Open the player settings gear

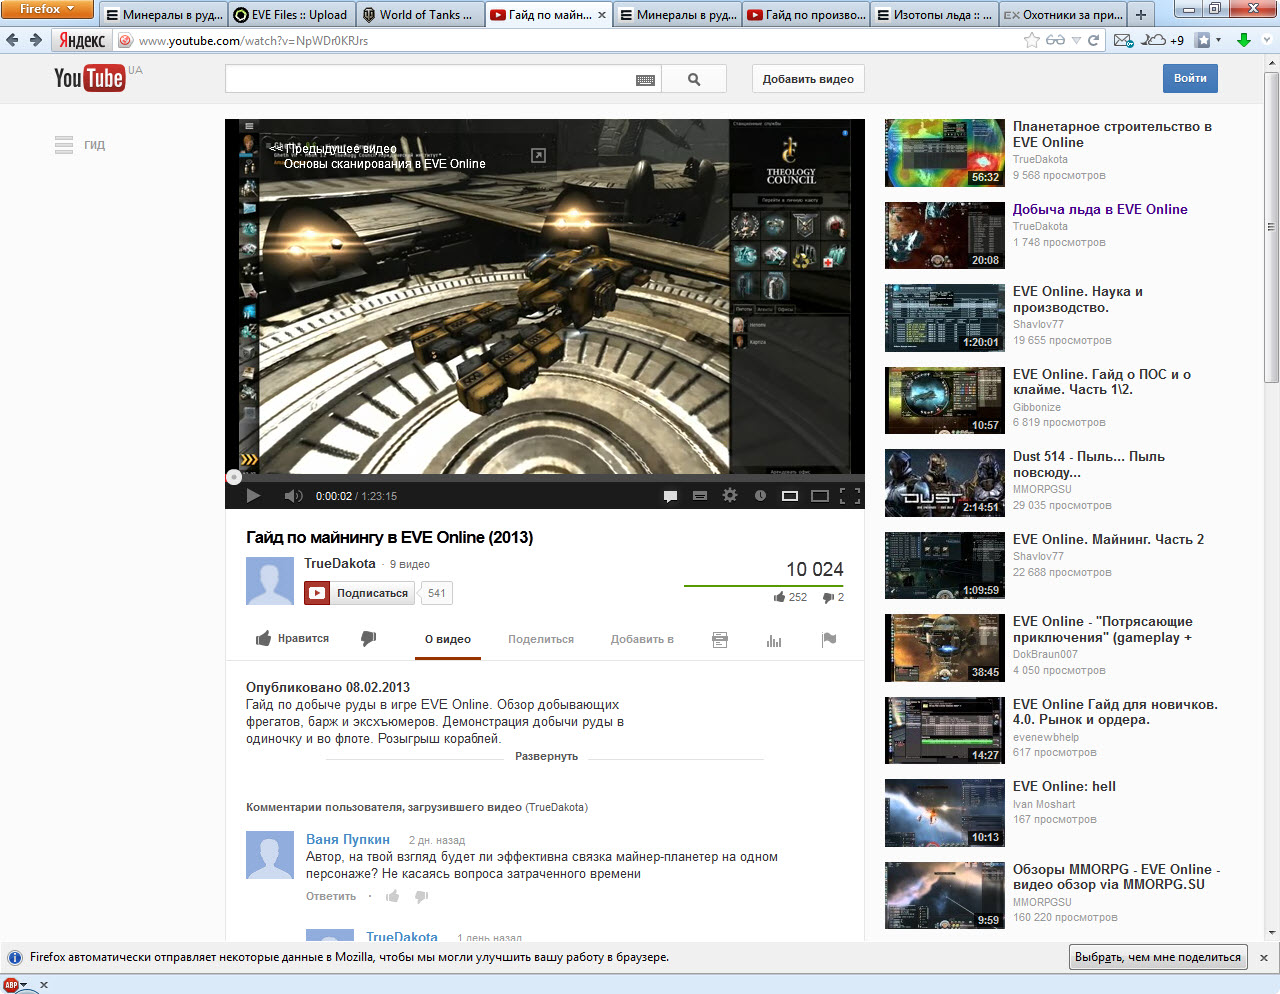(730, 495)
